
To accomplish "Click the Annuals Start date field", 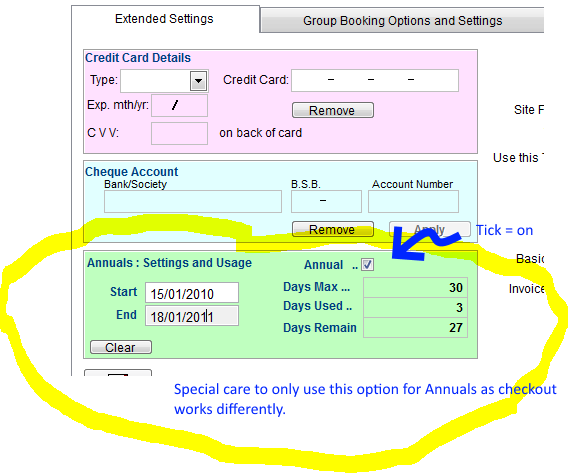I will tap(192, 293).
